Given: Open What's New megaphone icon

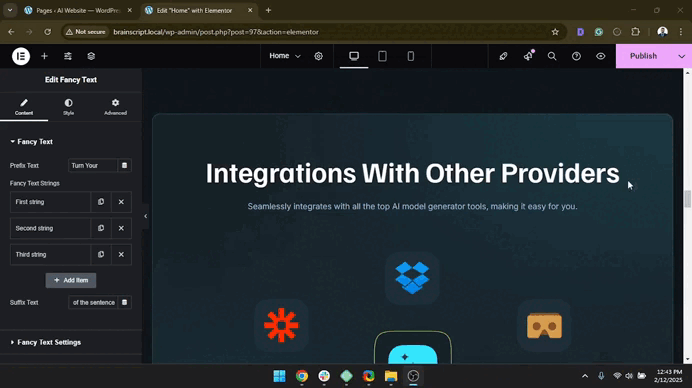Looking at the screenshot, I should click(528, 56).
